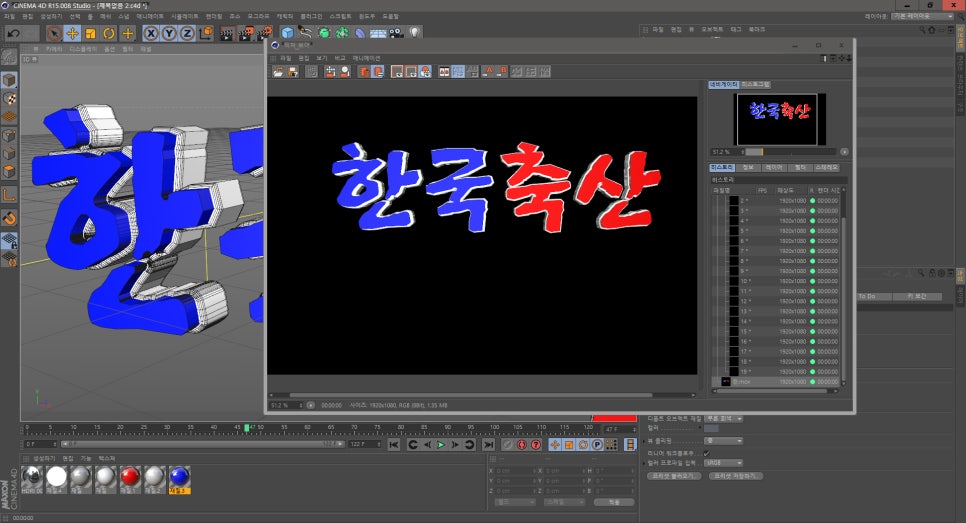Image resolution: width=966 pixels, height=523 pixels.
Task: Click the Deformer icon in main toolbar
Action: tap(360, 33)
